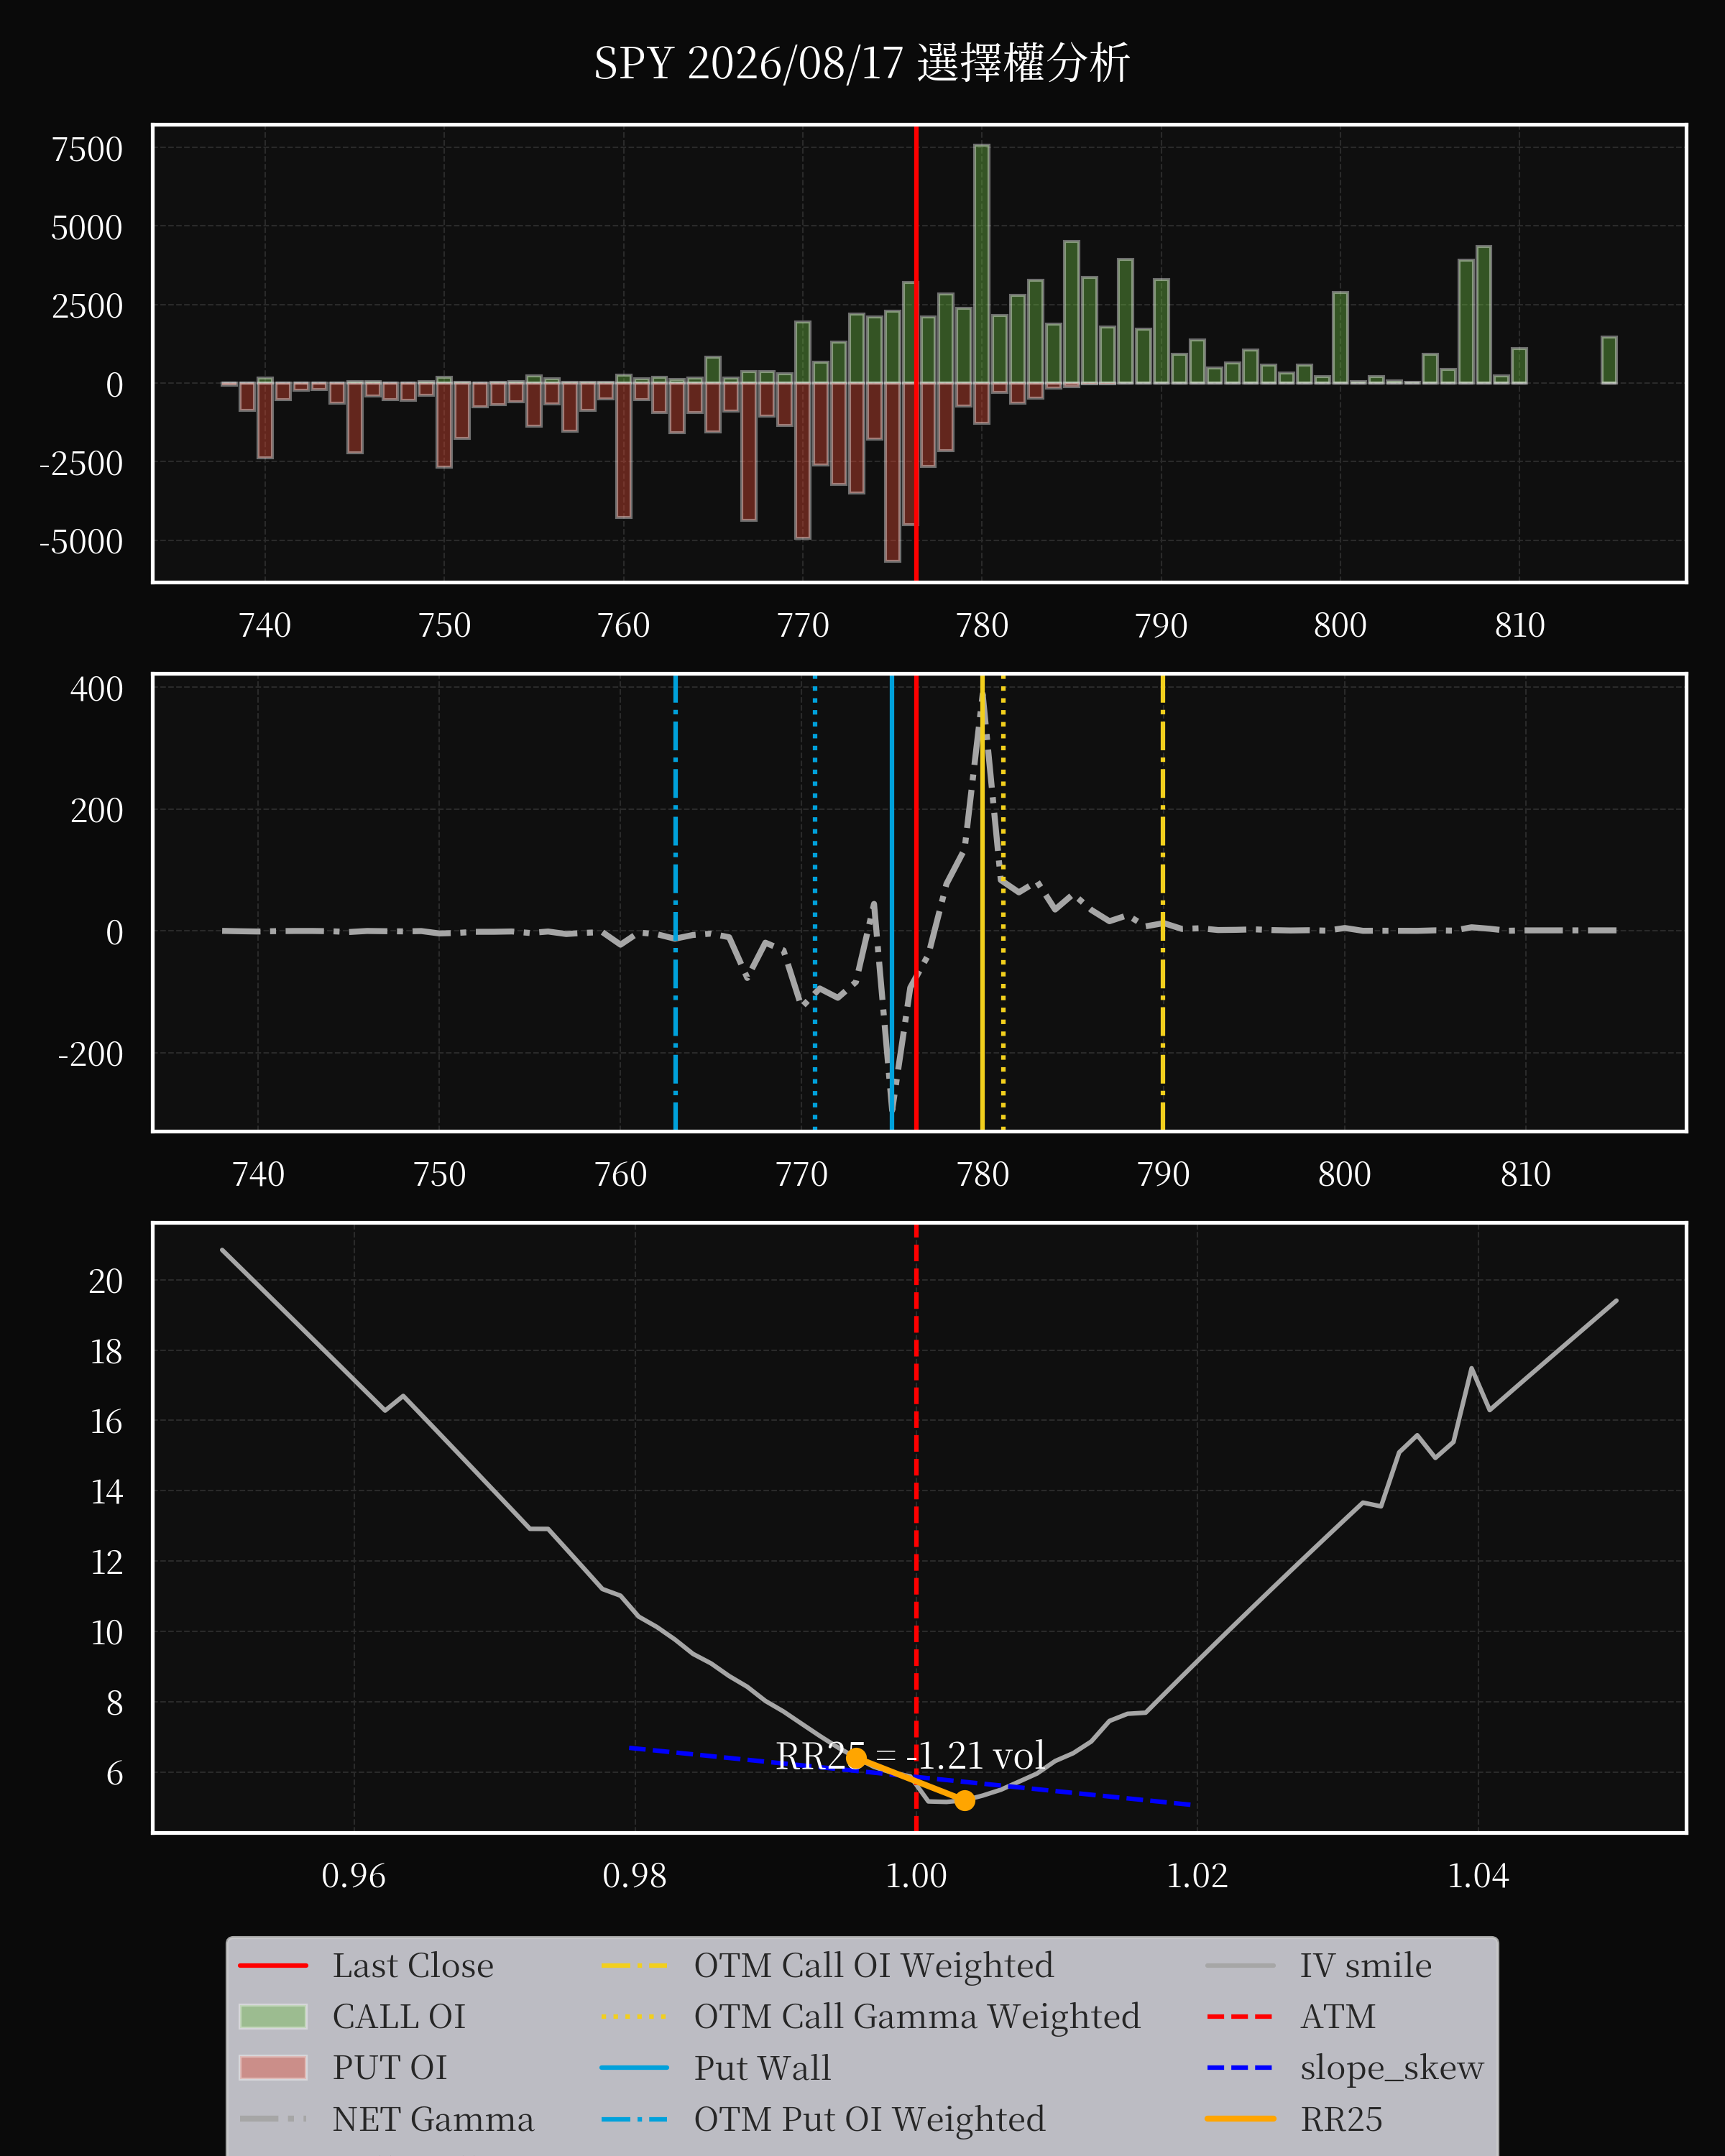This screenshot has width=1725, height=2156.
Task: Click the call OI bar at strike 800
Action: pyautogui.click(x=1340, y=338)
